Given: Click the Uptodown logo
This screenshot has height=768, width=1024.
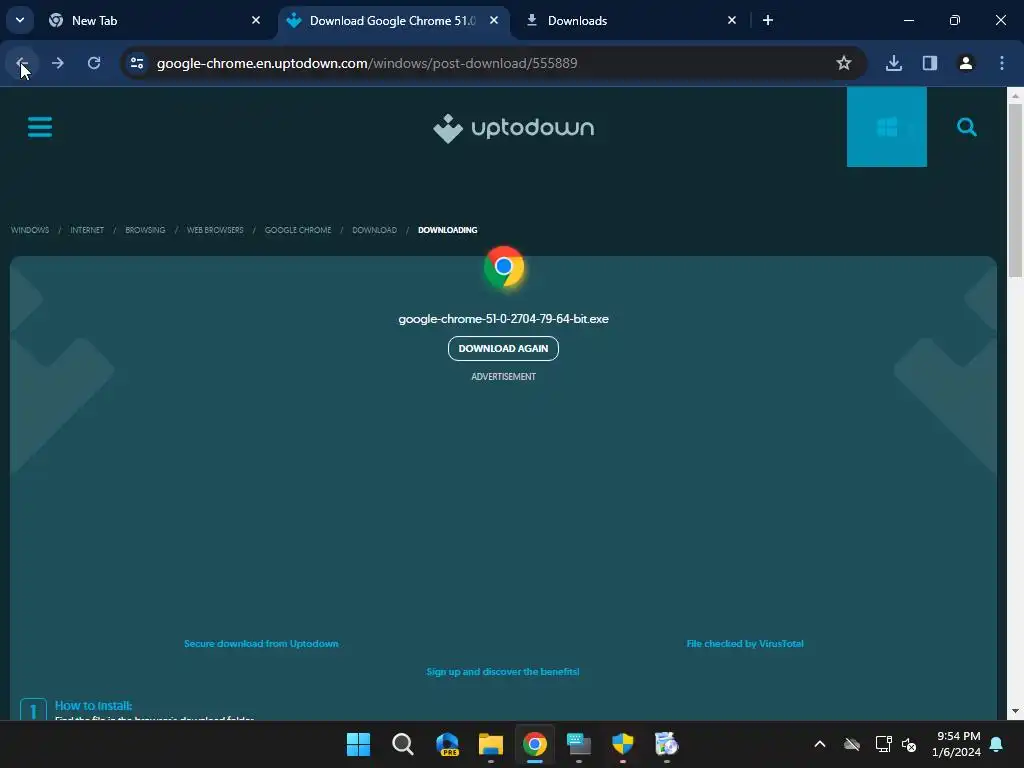Looking at the screenshot, I should (513, 128).
